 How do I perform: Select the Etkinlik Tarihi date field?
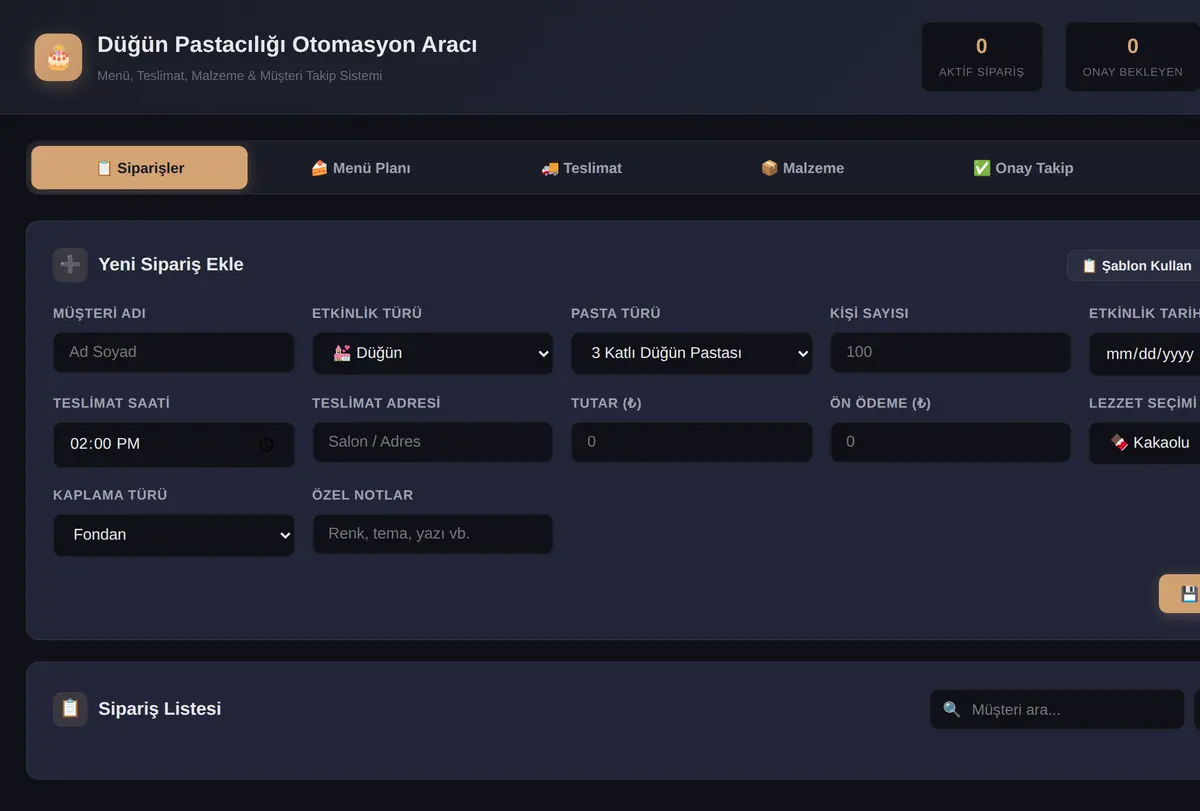1145,354
